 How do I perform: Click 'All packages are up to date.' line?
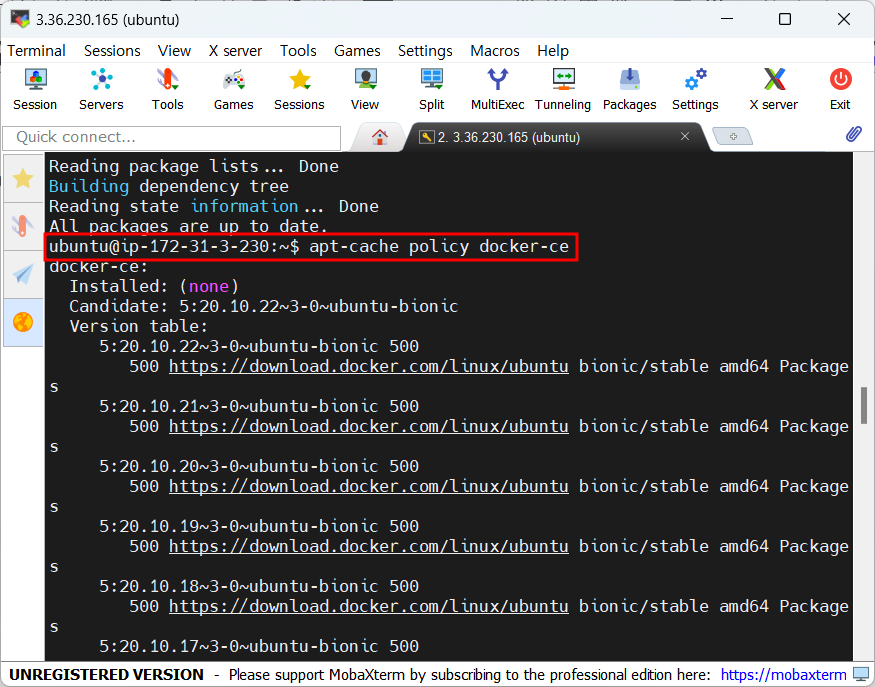188,226
